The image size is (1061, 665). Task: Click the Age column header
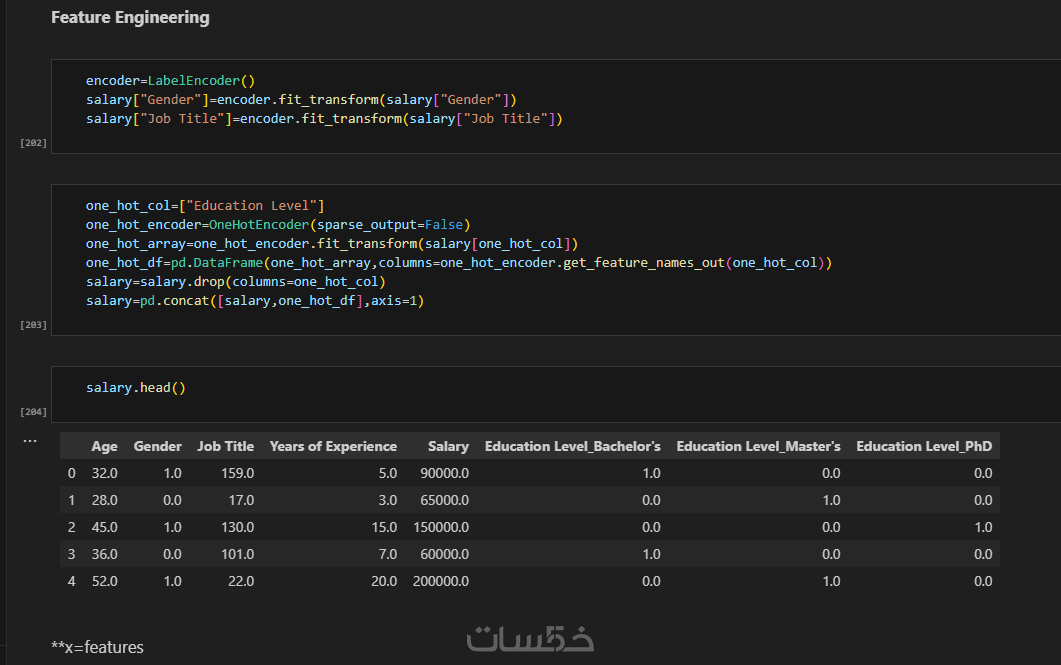pyautogui.click(x=104, y=447)
